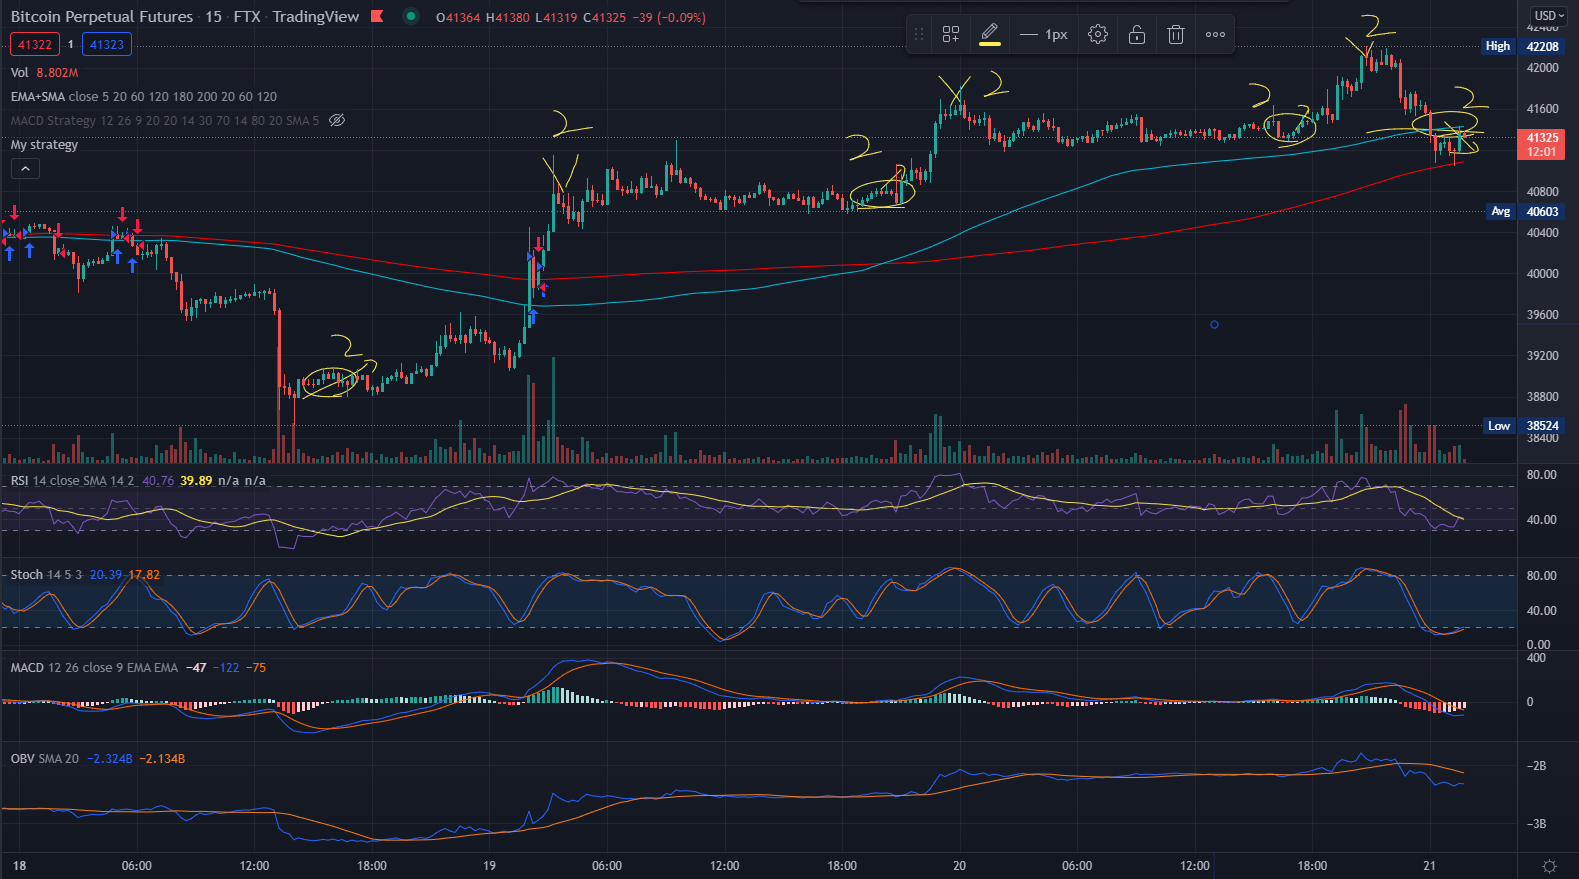Open the USD currency dropdown

click(x=1550, y=15)
